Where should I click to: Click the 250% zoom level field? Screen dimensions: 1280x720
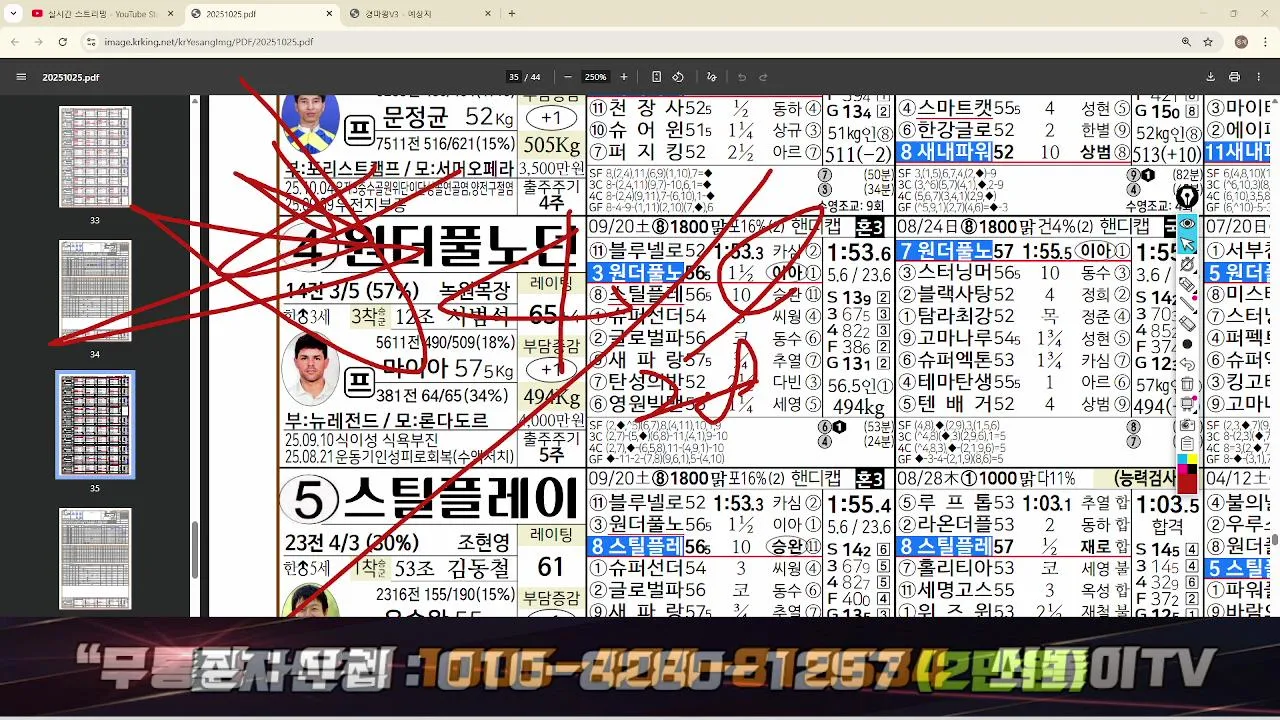(596, 77)
